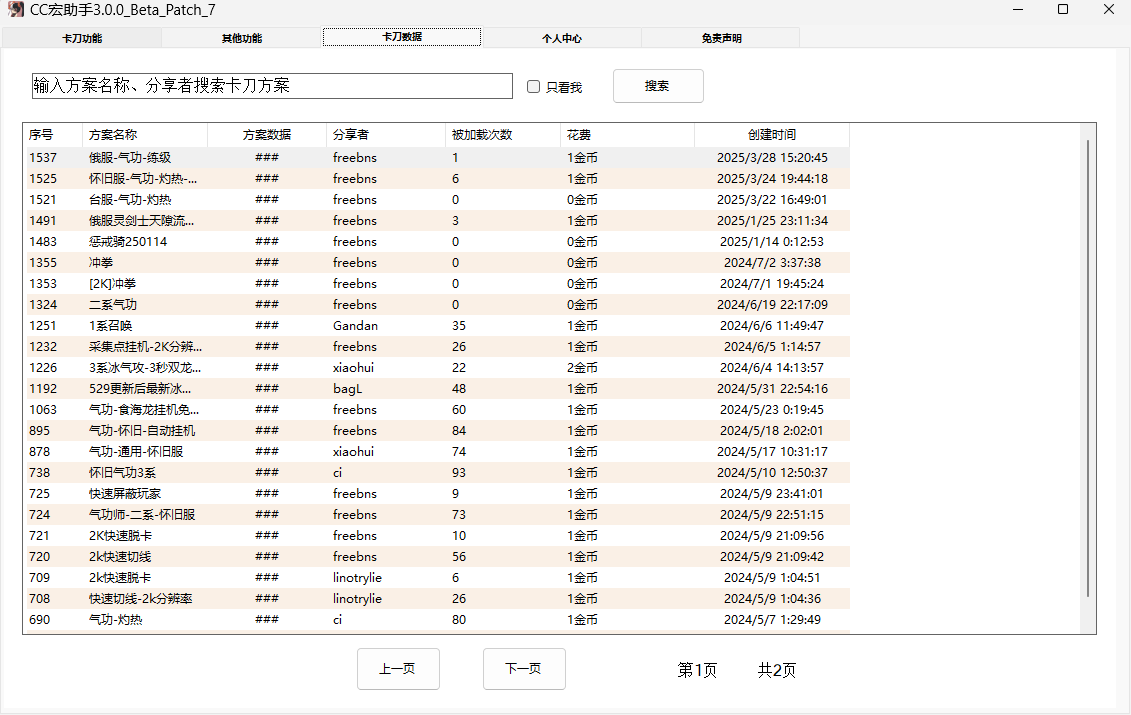Select the 气功-通用-怀旧服 scheme
This screenshot has height=715, width=1131.
point(438,451)
